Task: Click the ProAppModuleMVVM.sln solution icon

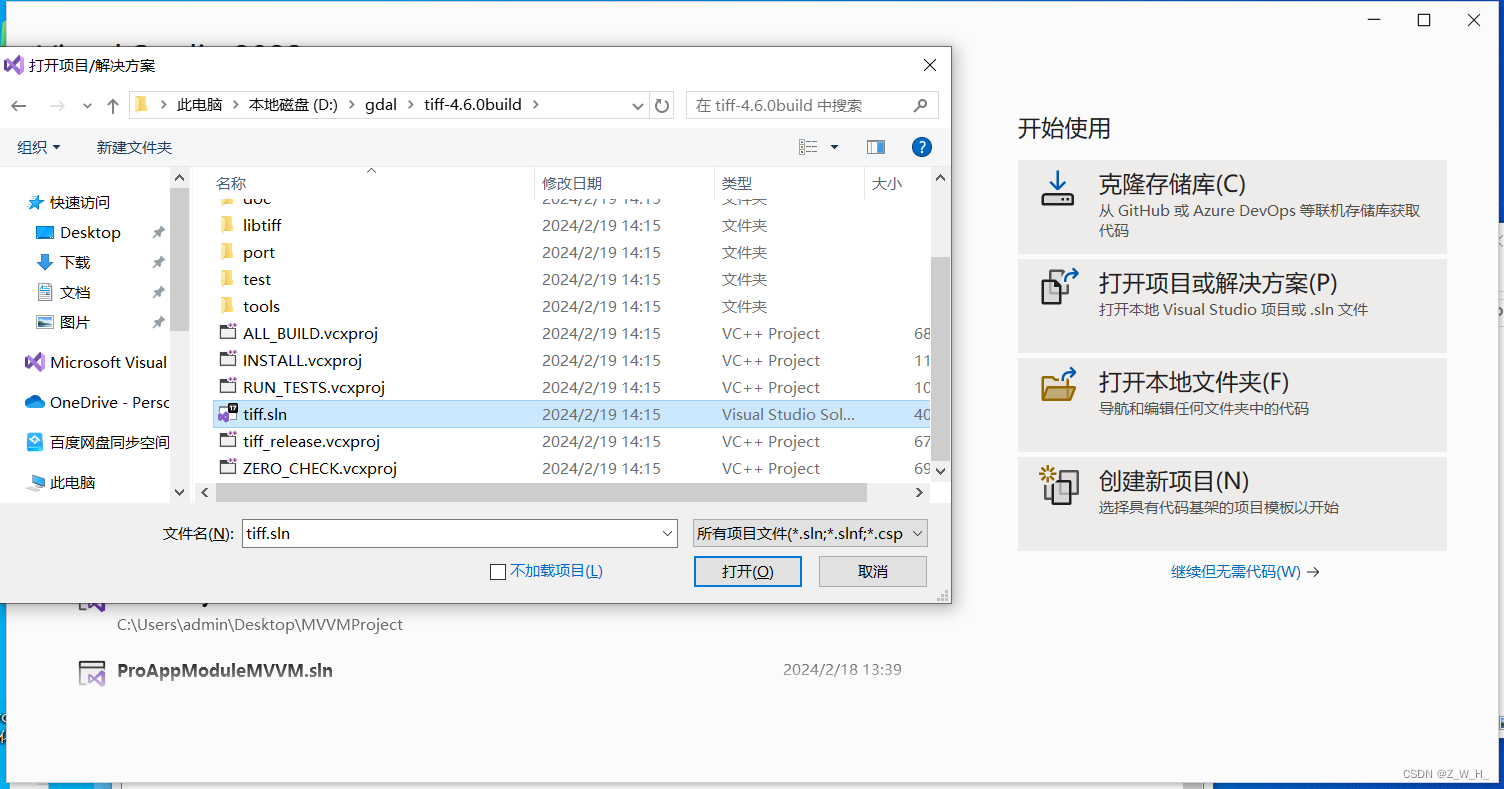Action: pyautogui.click(x=92, y=673)
